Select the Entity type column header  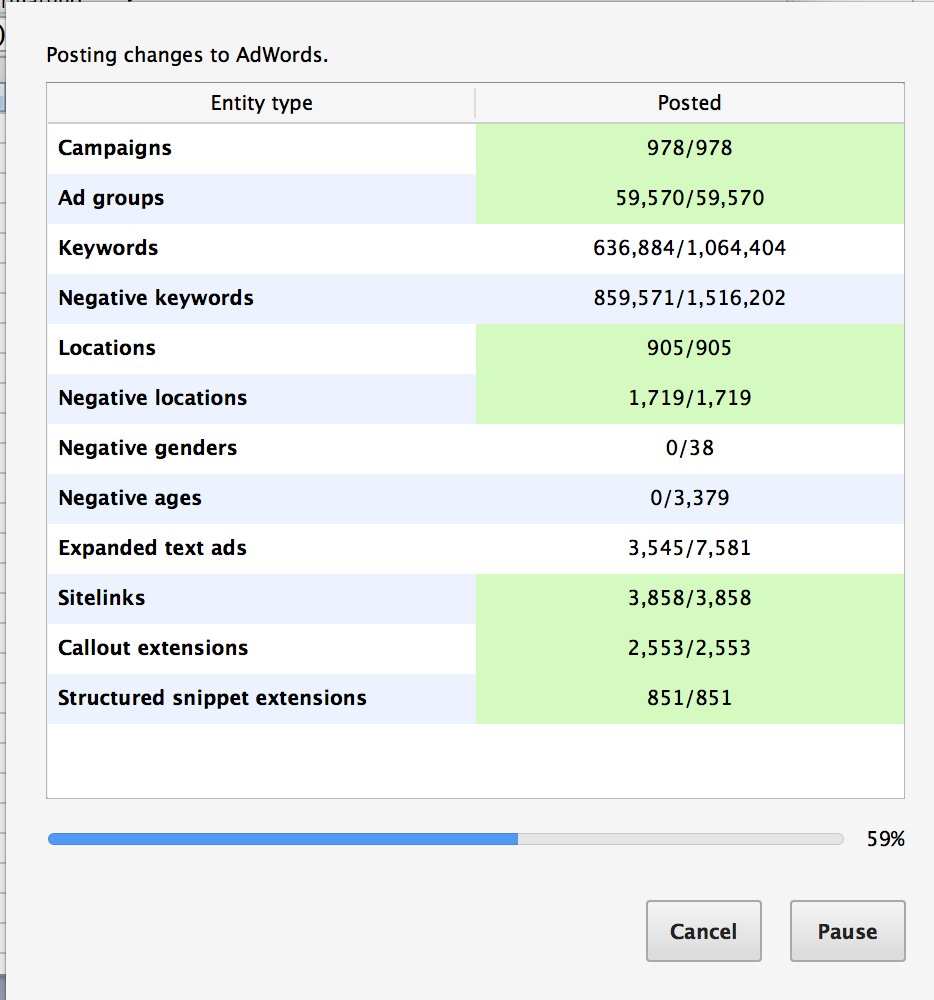261,103
